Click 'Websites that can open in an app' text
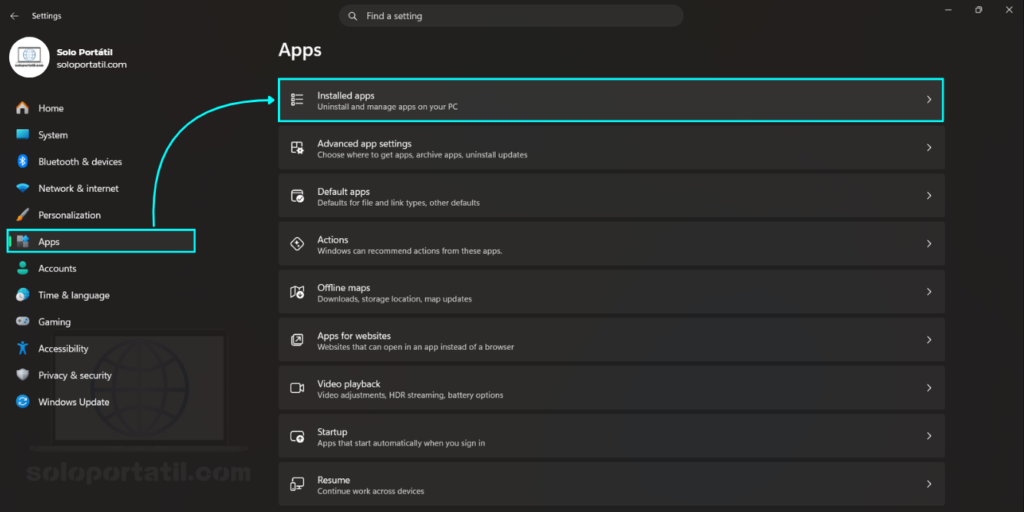The height and width of the screenshot is (512, 1024). pos(415,347)
